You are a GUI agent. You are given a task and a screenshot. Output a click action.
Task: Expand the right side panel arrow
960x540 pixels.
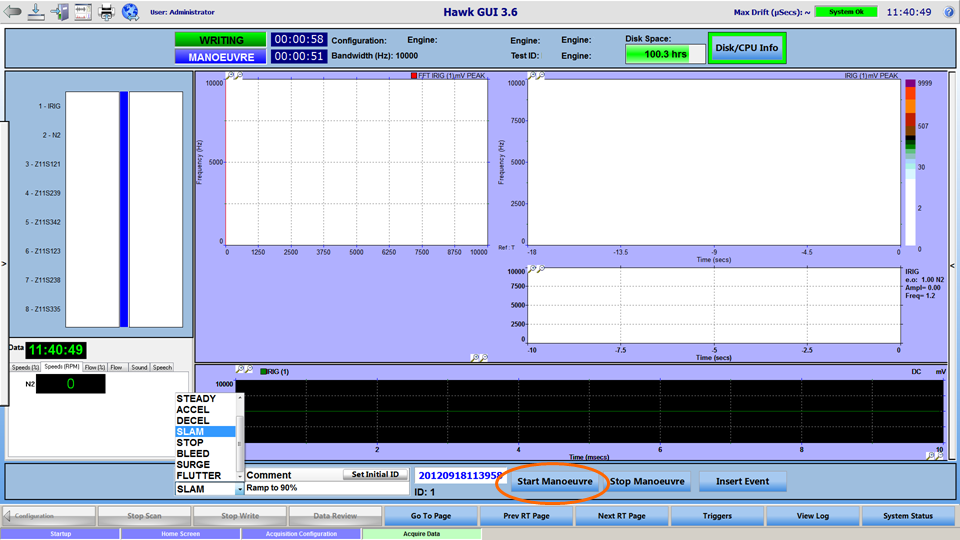[x=953, y=265]
